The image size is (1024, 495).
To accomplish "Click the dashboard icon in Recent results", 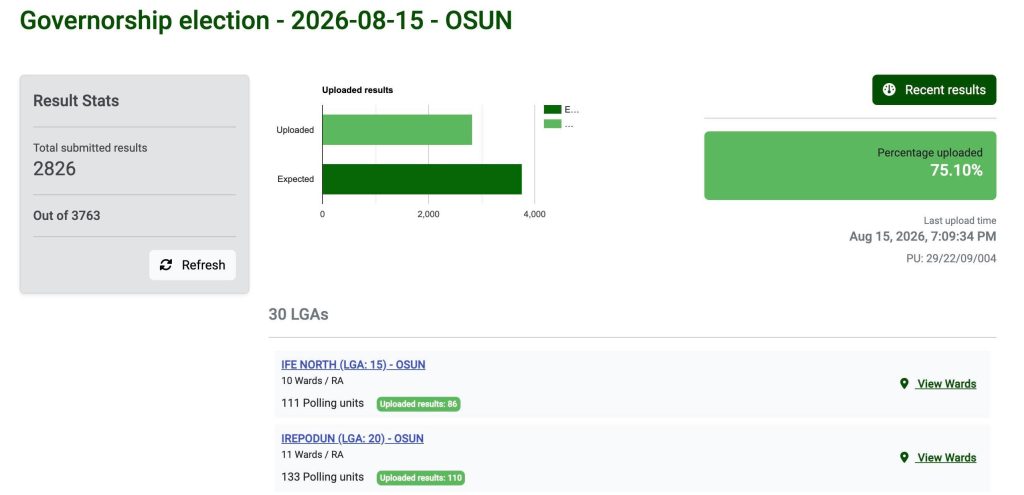I will tap(889, 89).
